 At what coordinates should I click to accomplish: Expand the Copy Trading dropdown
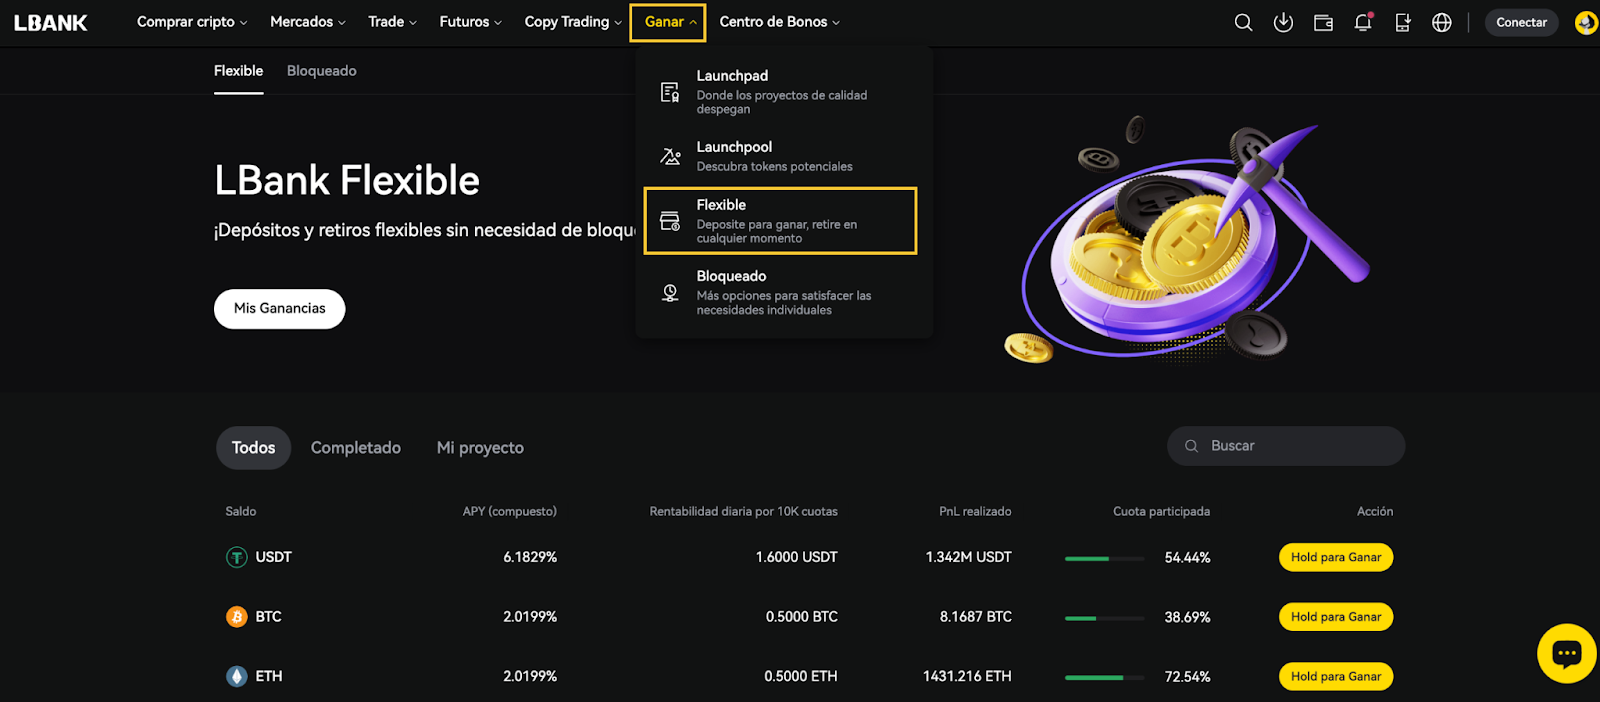click(x=573, y=22)
